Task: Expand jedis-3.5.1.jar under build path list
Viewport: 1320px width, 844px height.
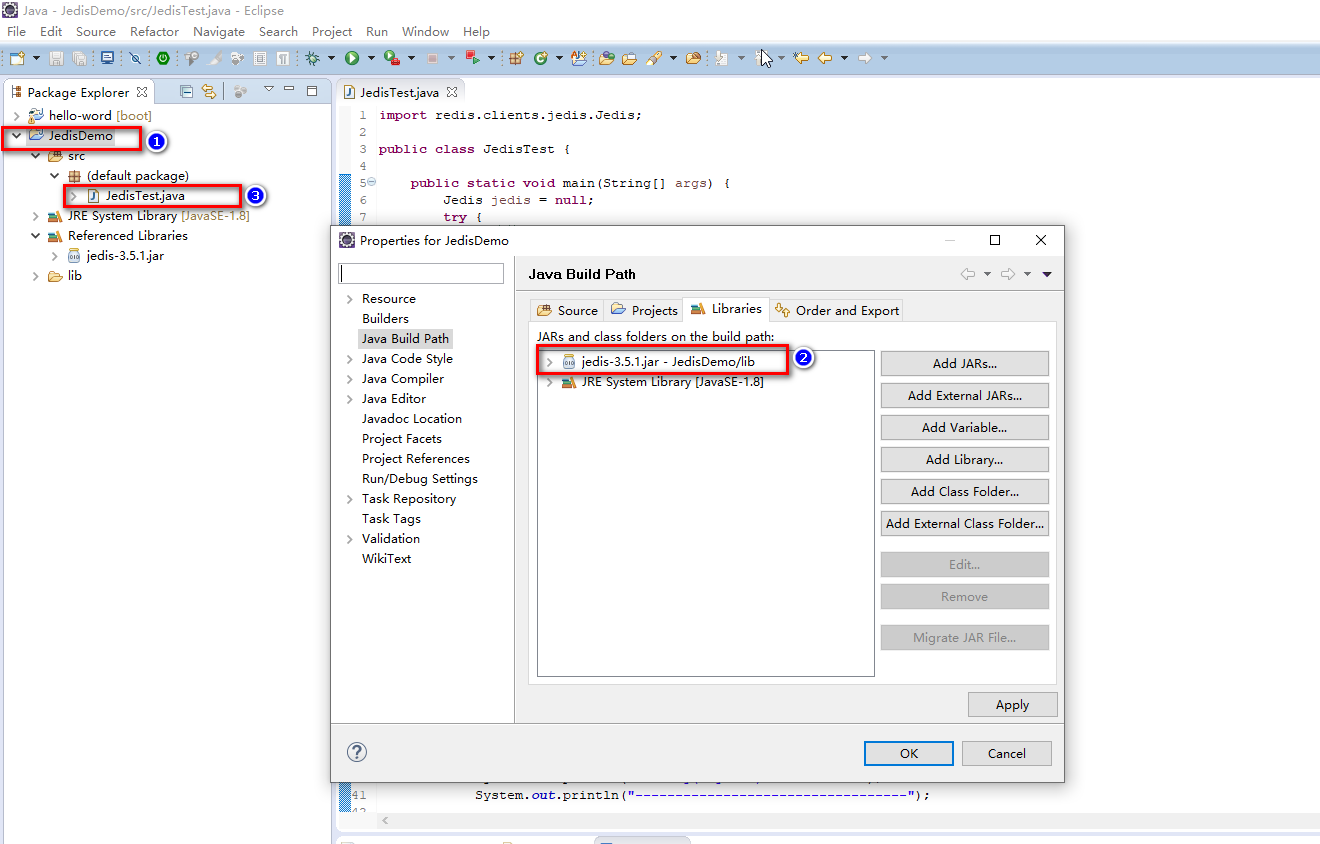Action: (549, 363)
